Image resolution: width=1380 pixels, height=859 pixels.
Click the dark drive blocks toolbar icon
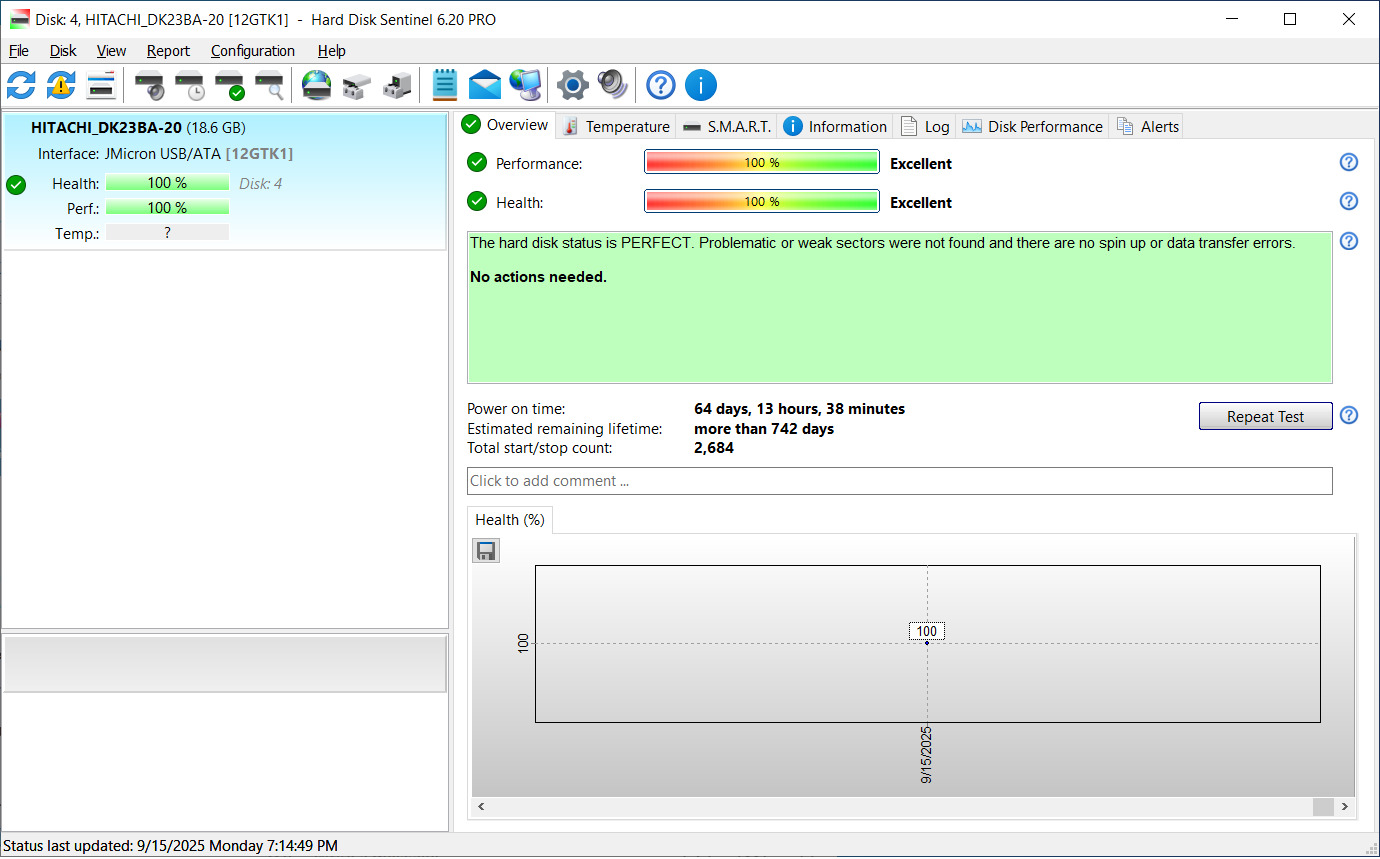tap(396, 85)
